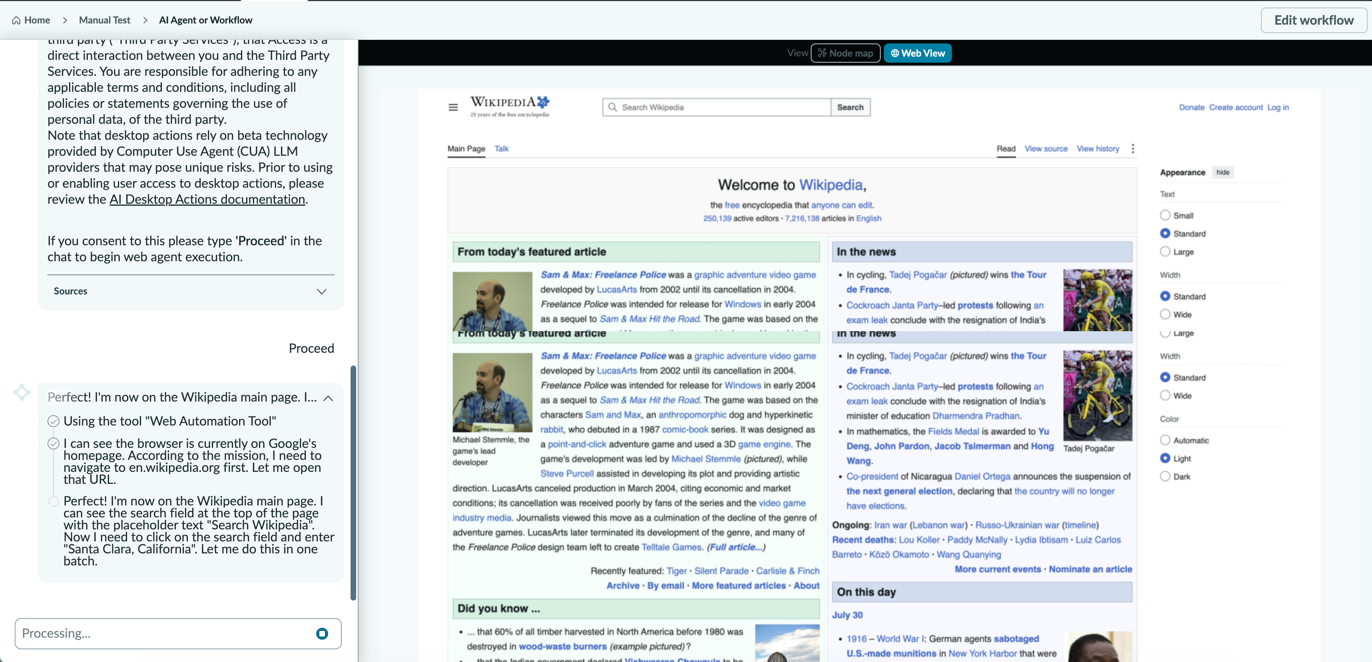Open the Daniel Ortega link
Image resolution: width=1372 pixels, height=662 pixels.
tap(982, 476)
